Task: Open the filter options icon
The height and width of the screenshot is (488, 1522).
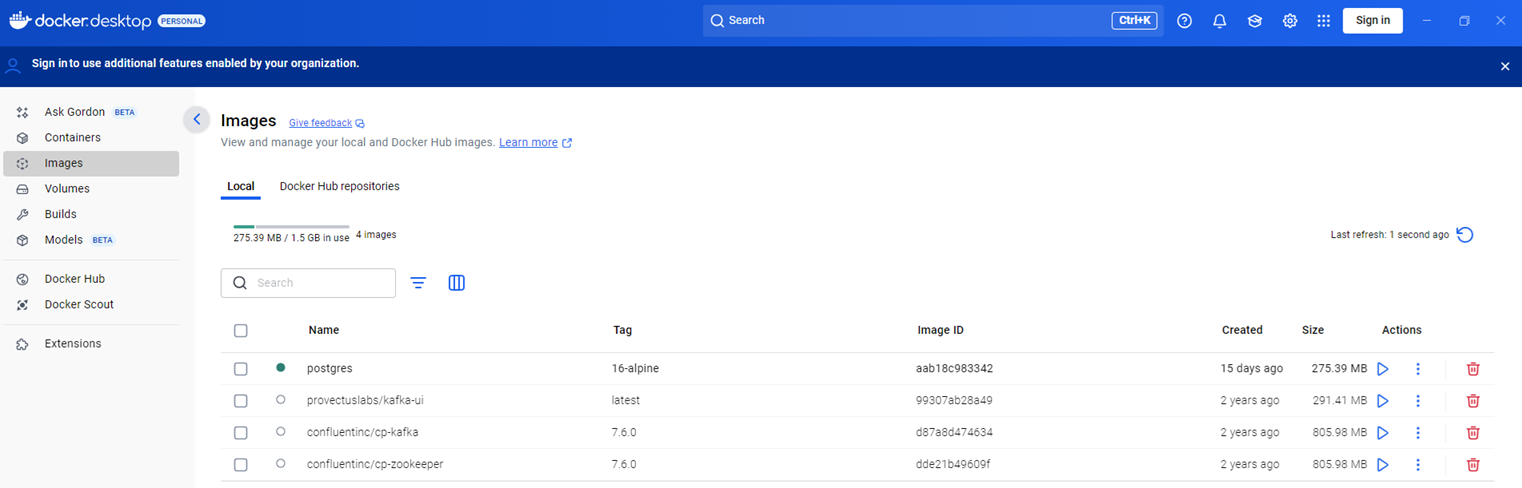Action: click(x=418, y=283)
